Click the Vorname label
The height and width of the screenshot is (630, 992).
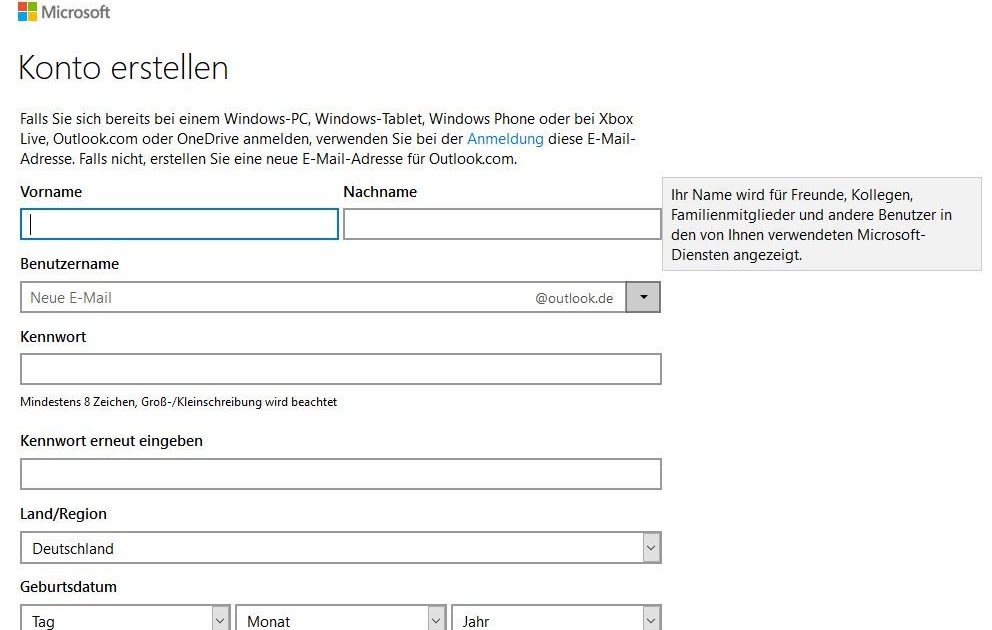pos(51,192)
